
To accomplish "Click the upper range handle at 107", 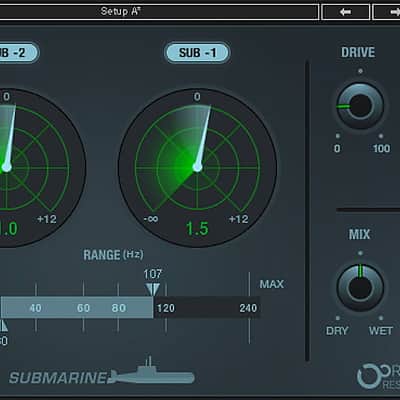I will (153, 290).
